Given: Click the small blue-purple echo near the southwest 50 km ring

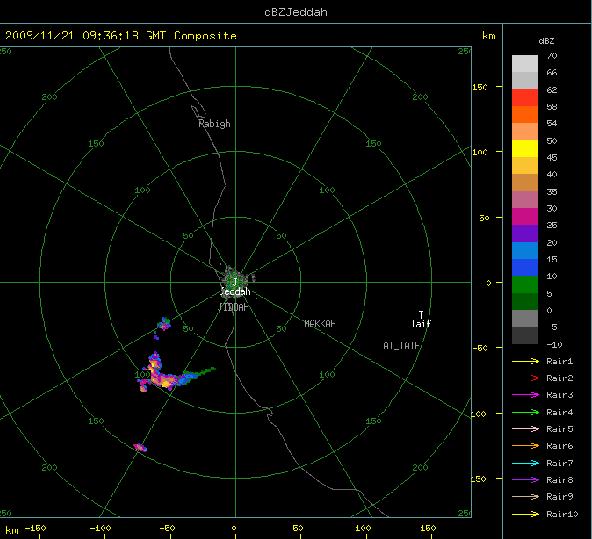Looking at the screenshot, I should point(164,323).
